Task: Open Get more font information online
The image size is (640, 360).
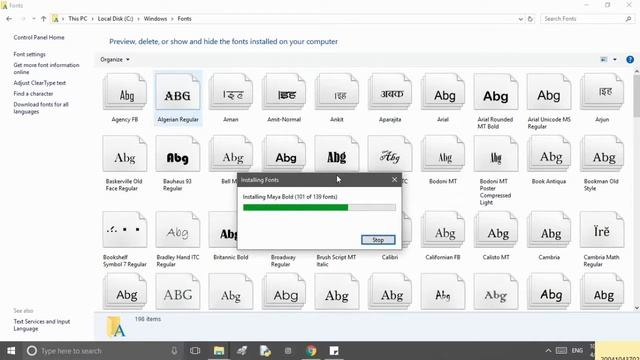Action: (x=46, y=69)
